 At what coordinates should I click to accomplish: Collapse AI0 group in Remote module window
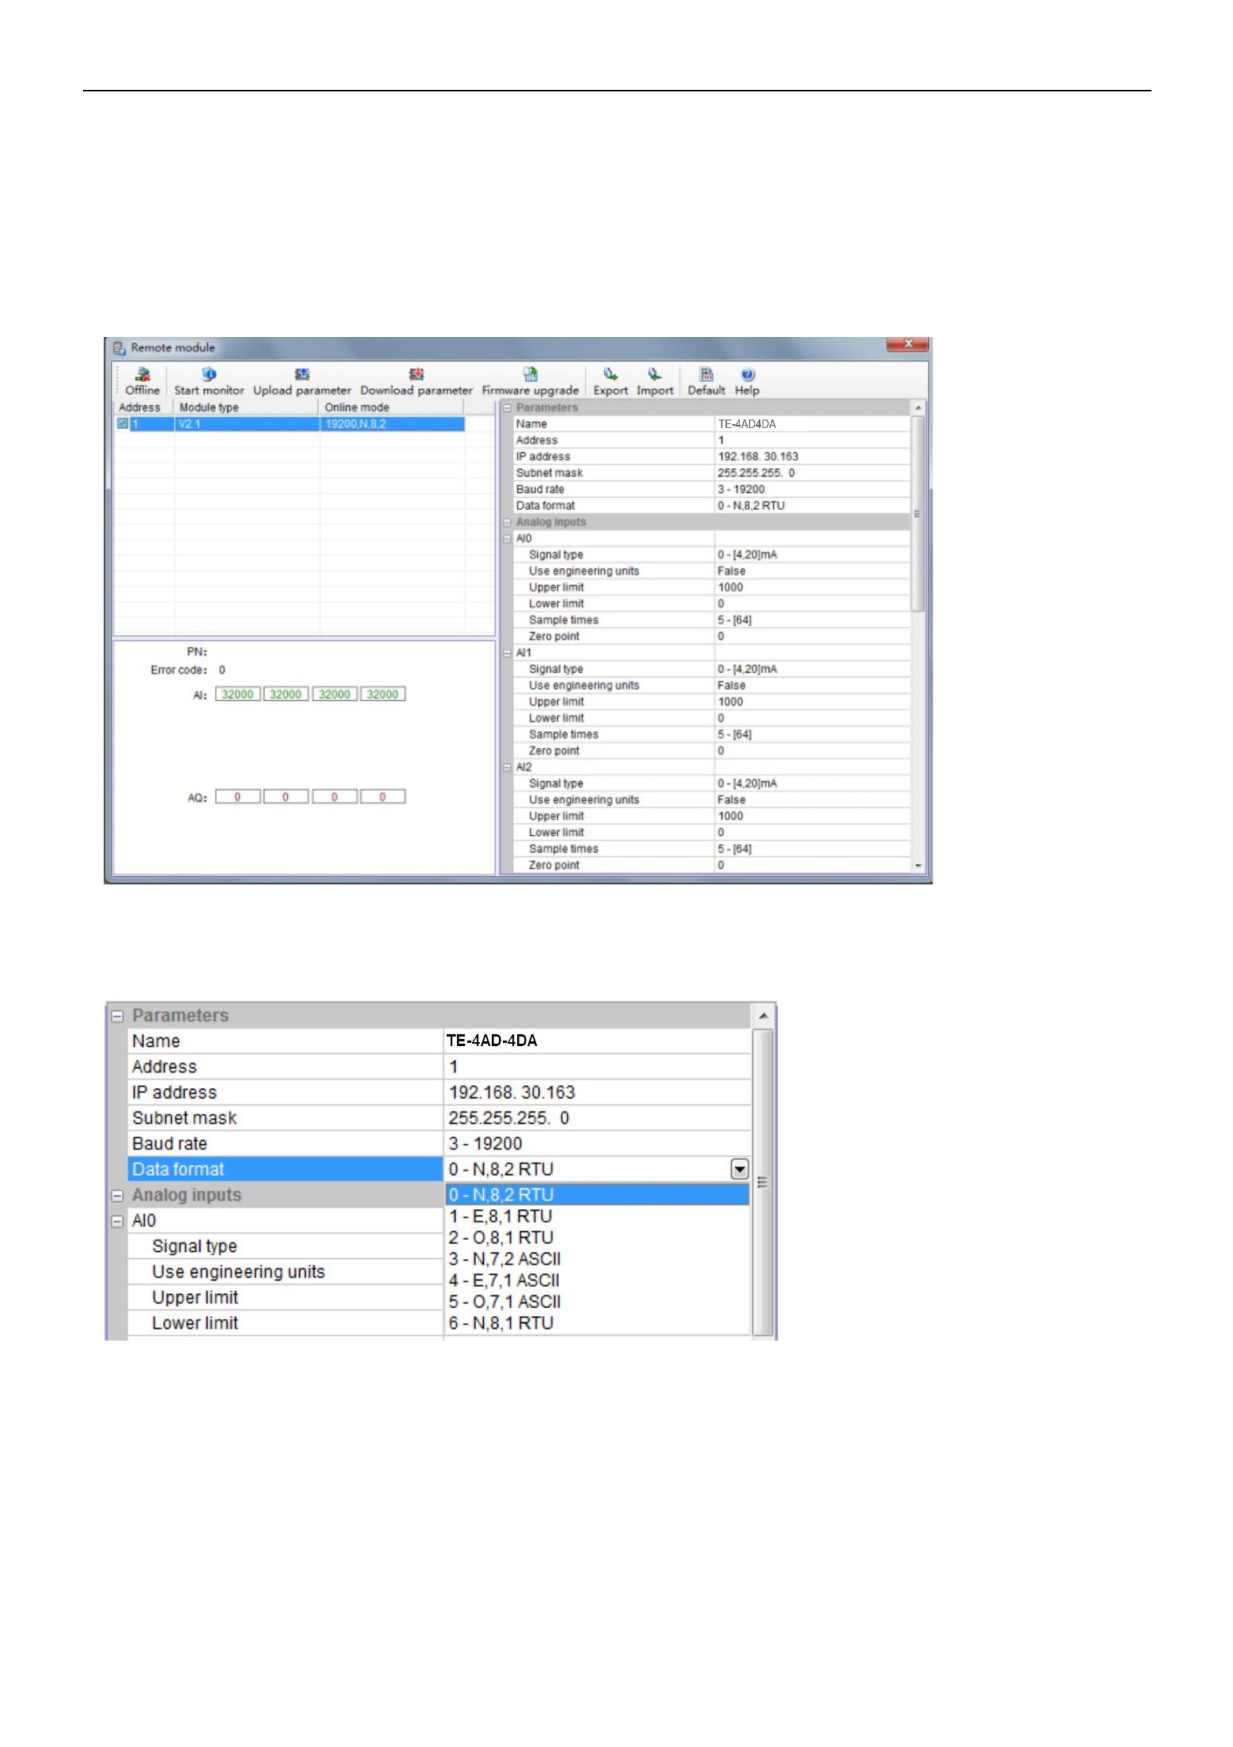(507, 538)
